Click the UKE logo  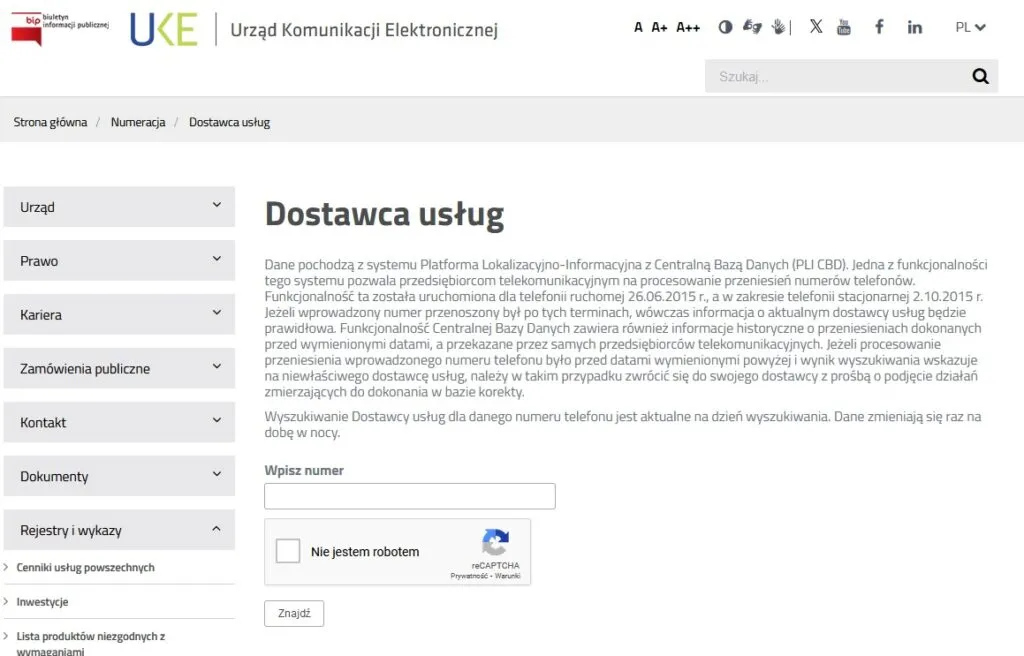click(163, 29)
